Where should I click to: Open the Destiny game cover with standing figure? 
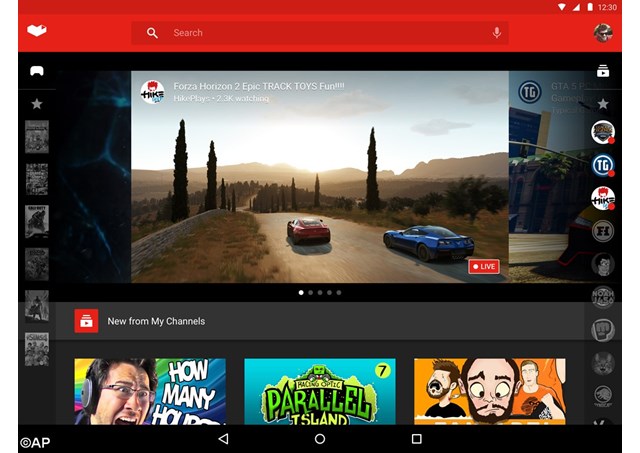coord(37,306)
